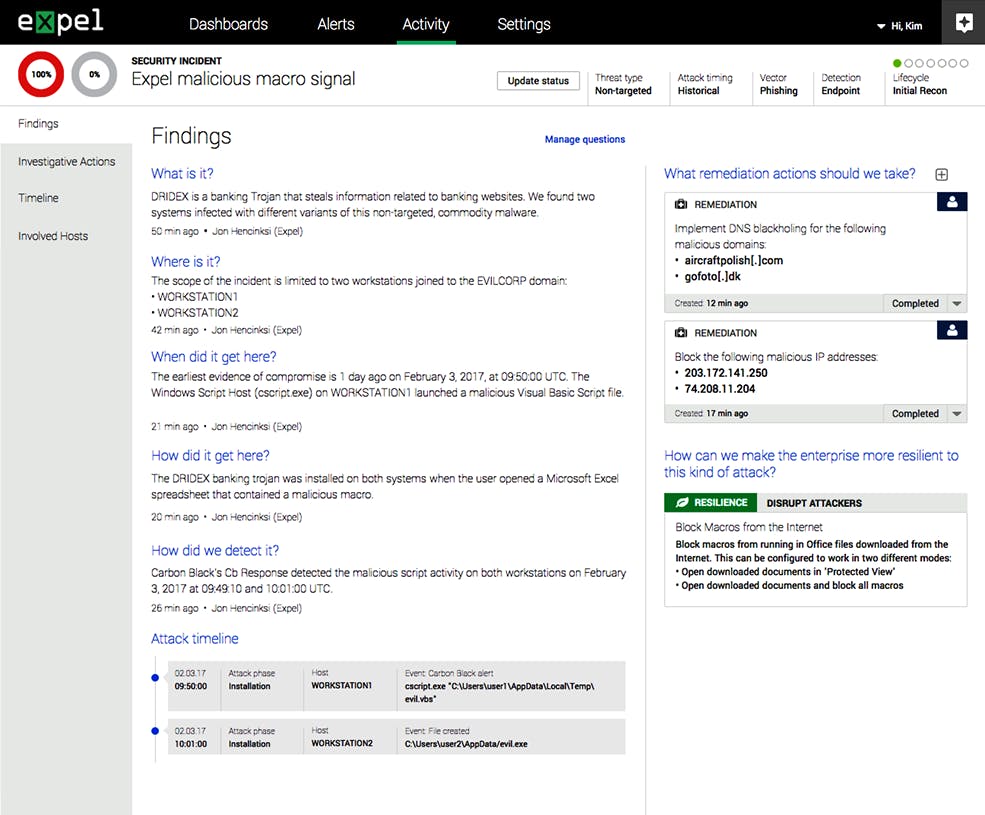Click the Completed button on IP remediation
Screen dimensions: 985x815
[x=915, y=413]
